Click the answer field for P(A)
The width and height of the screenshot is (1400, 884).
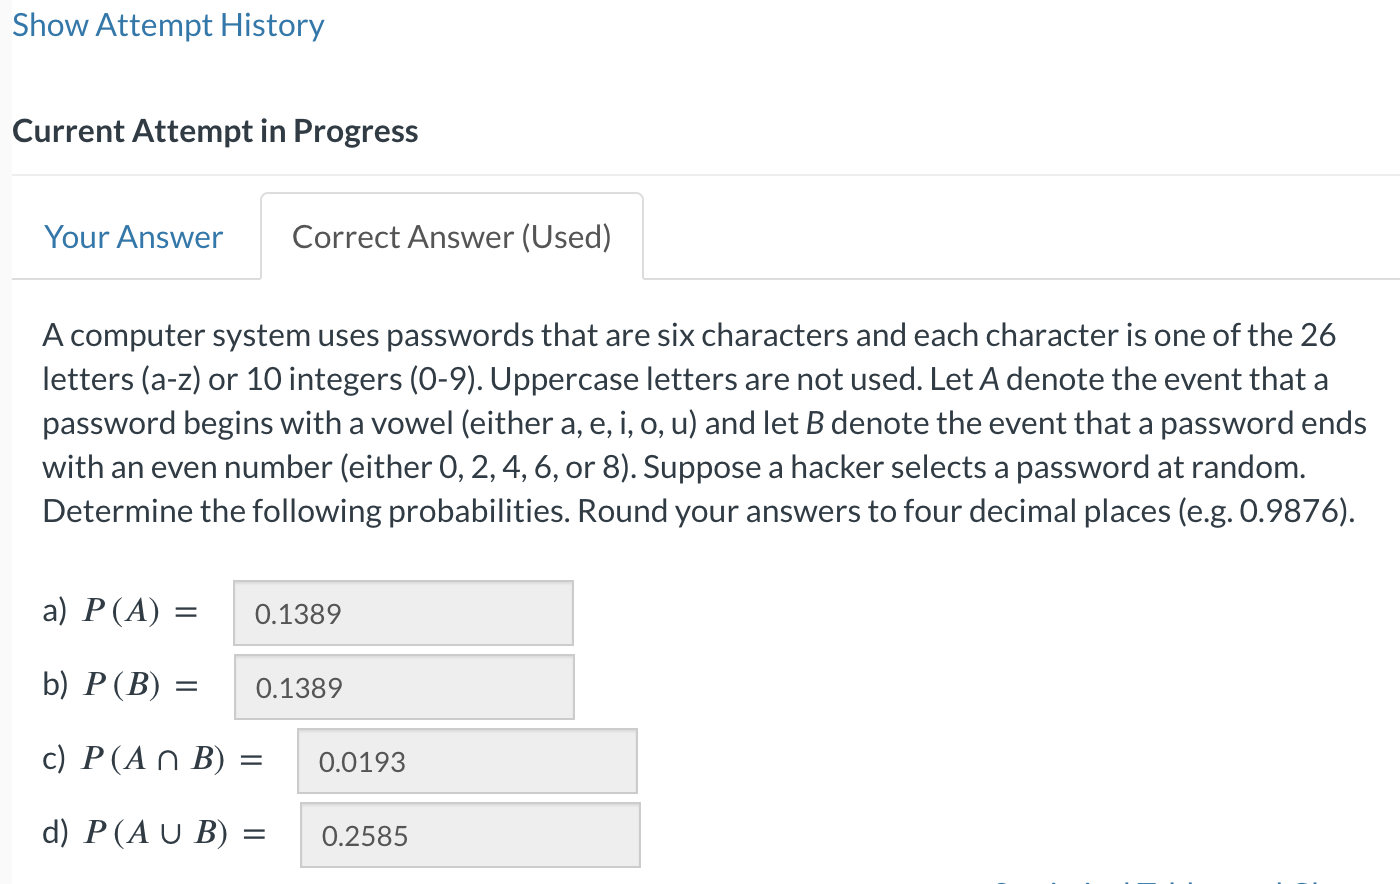(x=402, y=613)
